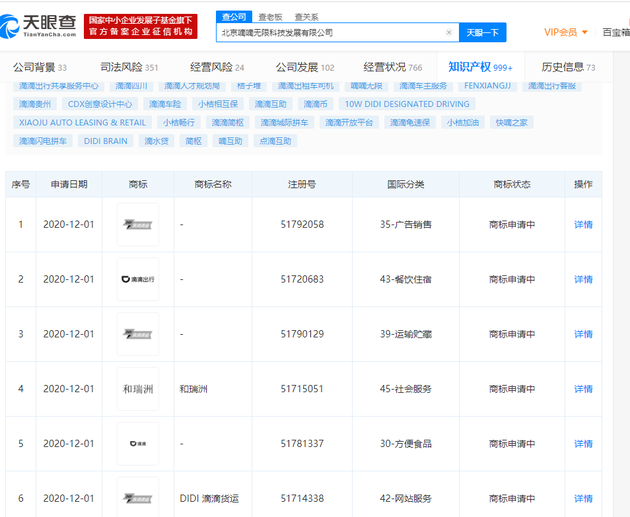Click the company name search field

[330, 33]
